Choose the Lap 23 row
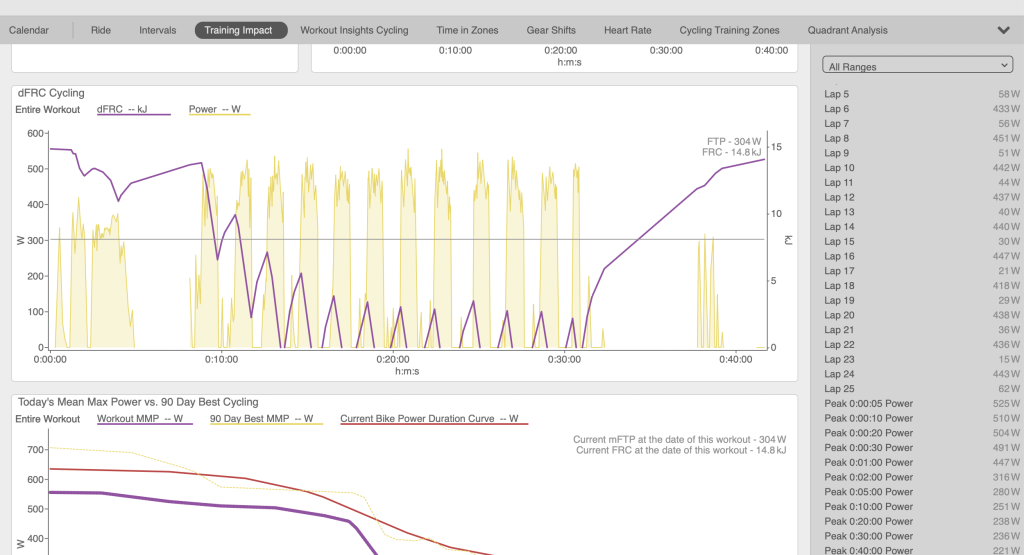 (x=921, y=360)
